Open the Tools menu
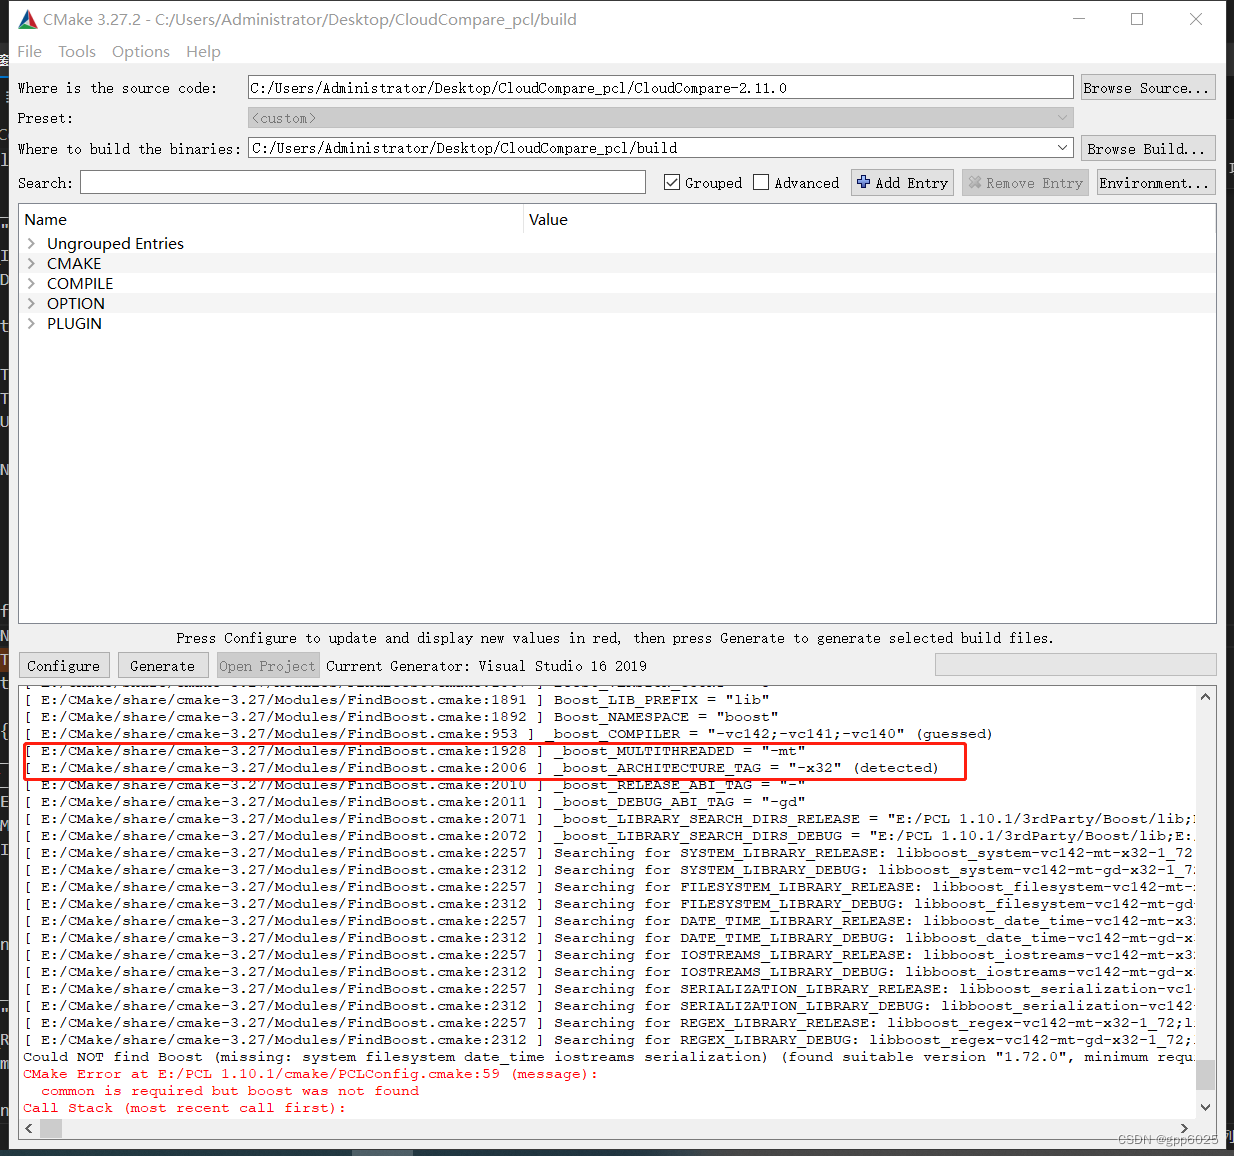 (77, 51)
